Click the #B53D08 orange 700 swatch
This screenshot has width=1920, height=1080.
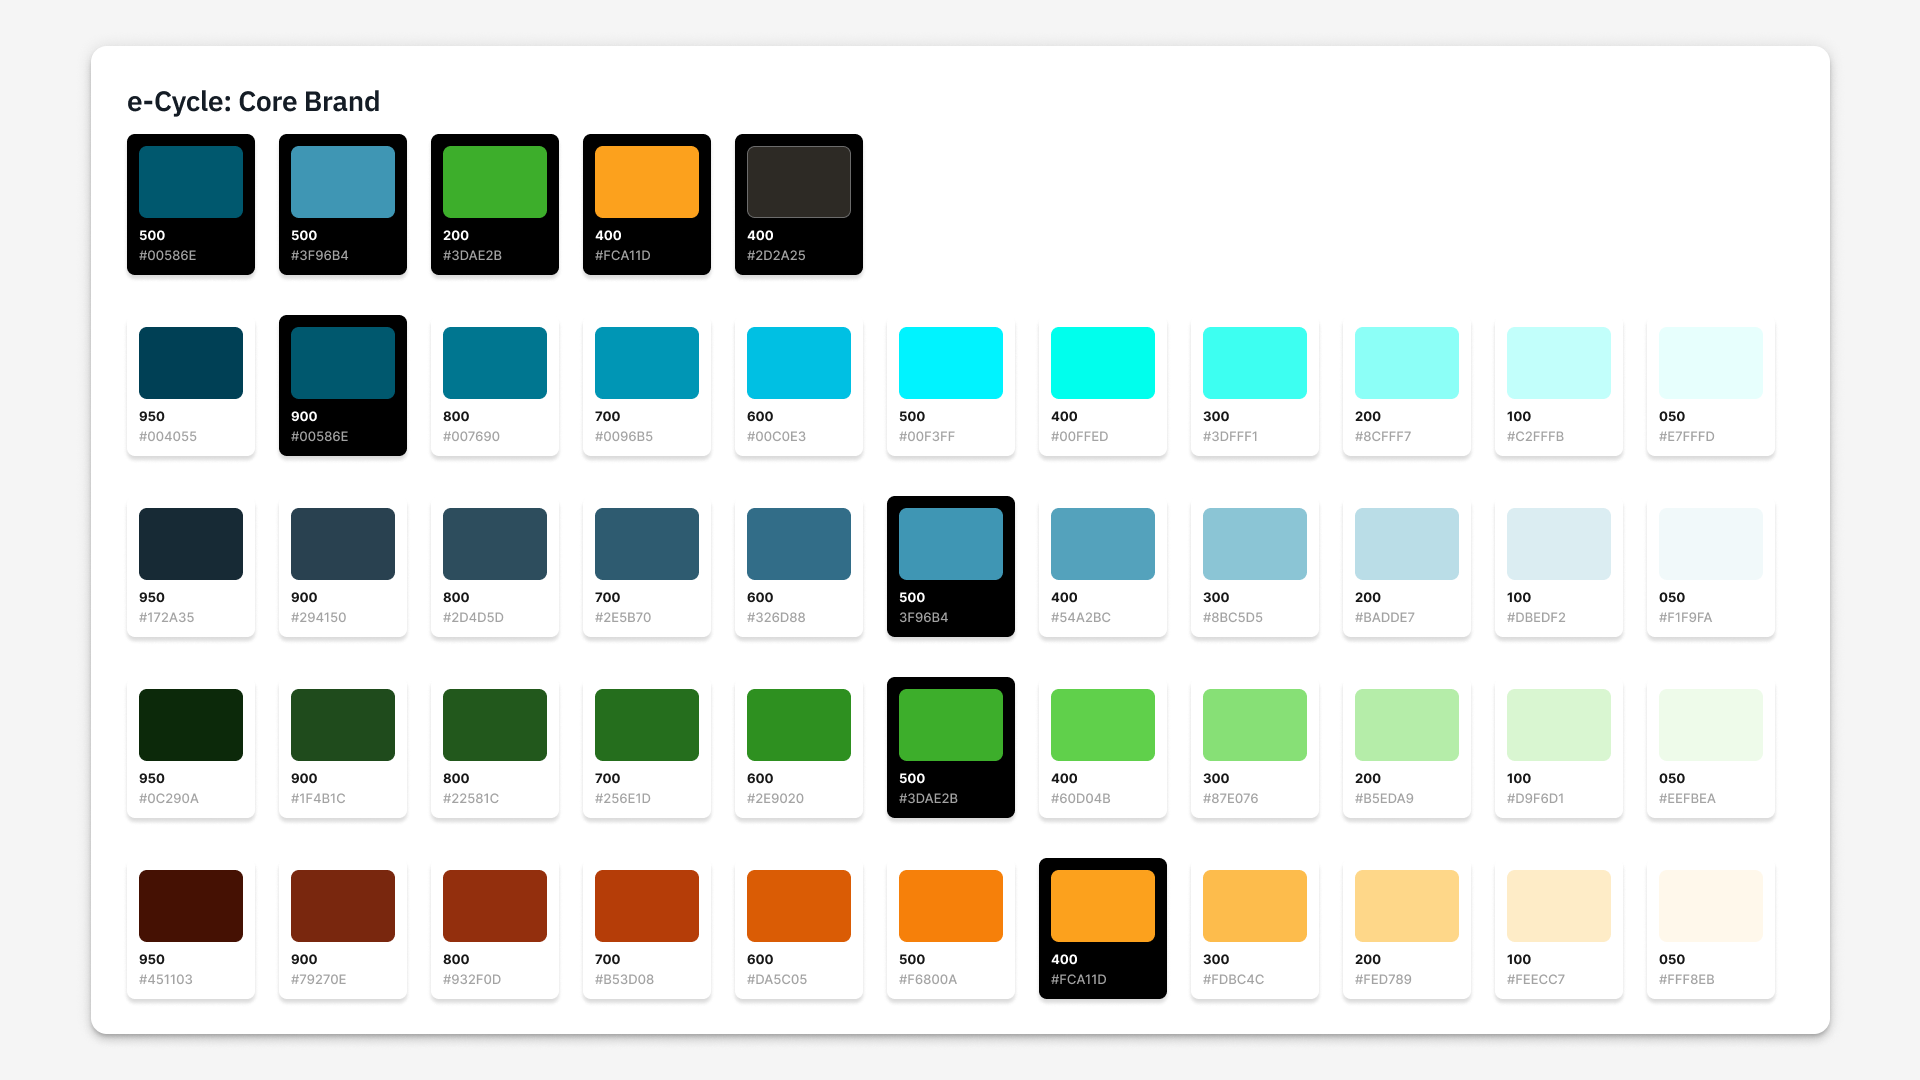647,906
